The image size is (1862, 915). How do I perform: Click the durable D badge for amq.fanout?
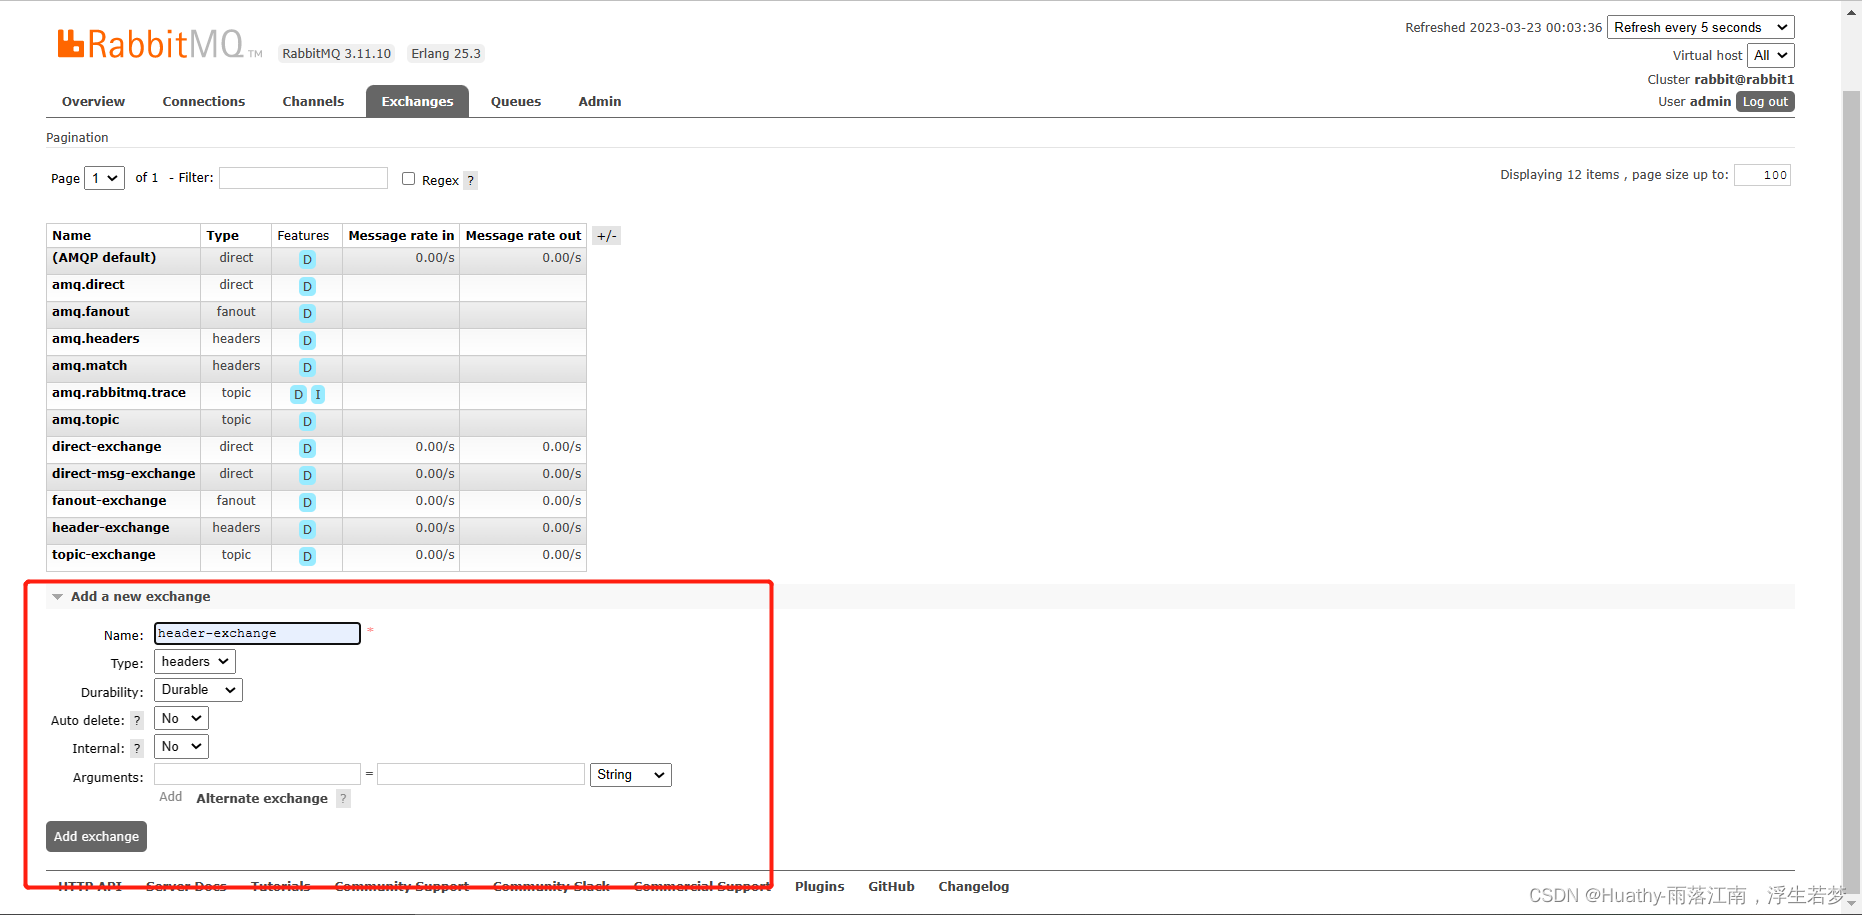(307, 313)
